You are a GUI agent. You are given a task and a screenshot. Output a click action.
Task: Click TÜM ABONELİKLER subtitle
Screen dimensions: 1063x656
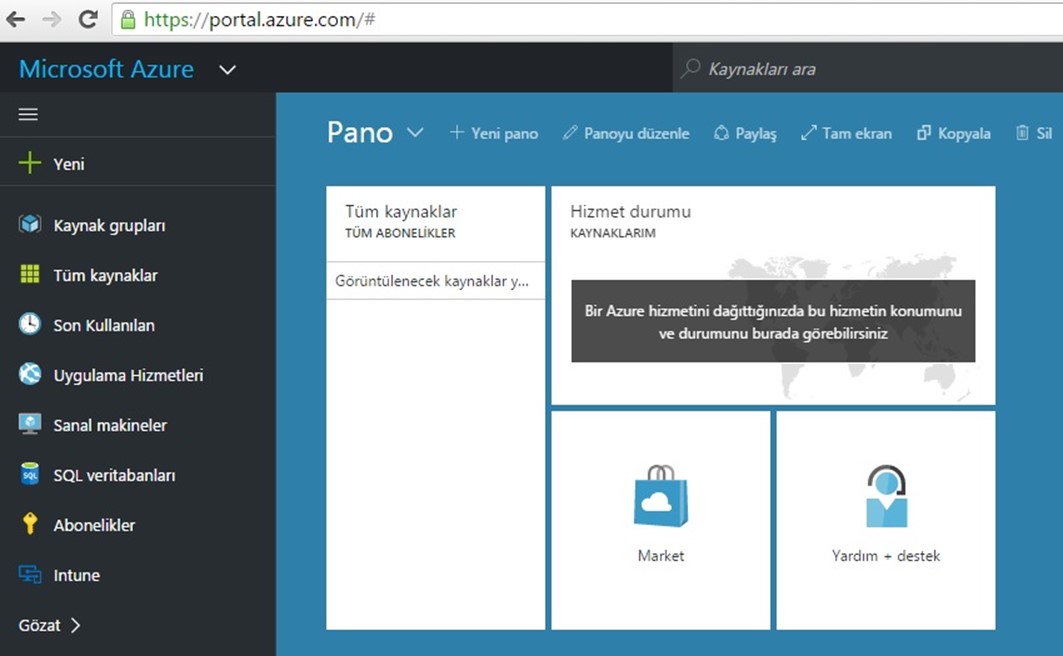pyautogui.click(x=400, y=233)
